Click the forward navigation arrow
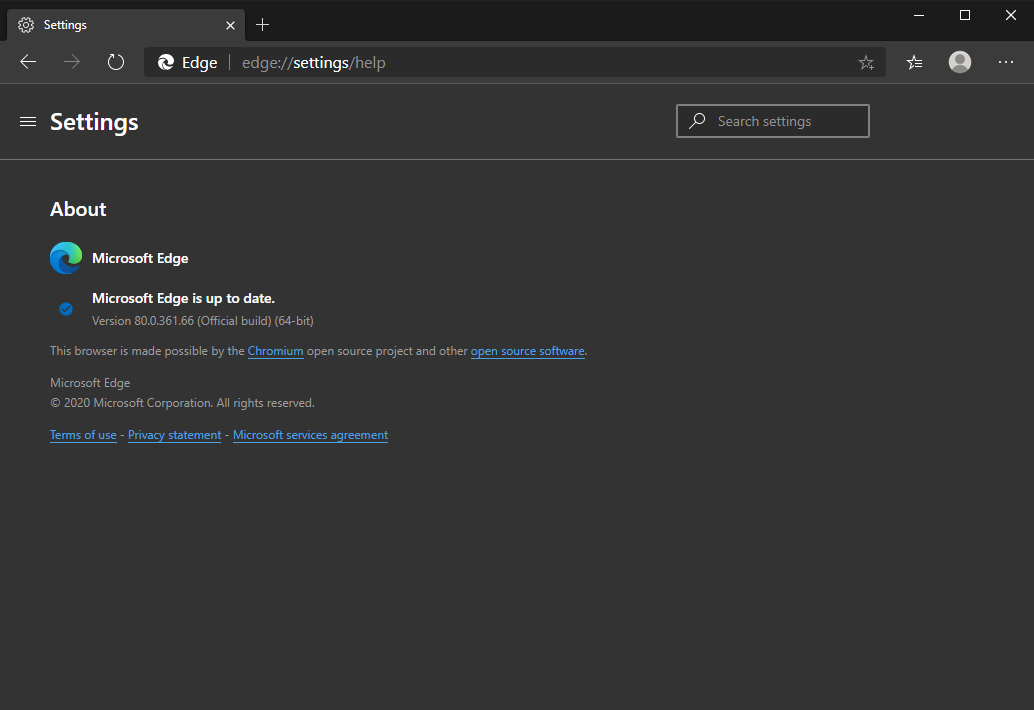Viewport: 1034px width, 710px height. pos(72,62)
